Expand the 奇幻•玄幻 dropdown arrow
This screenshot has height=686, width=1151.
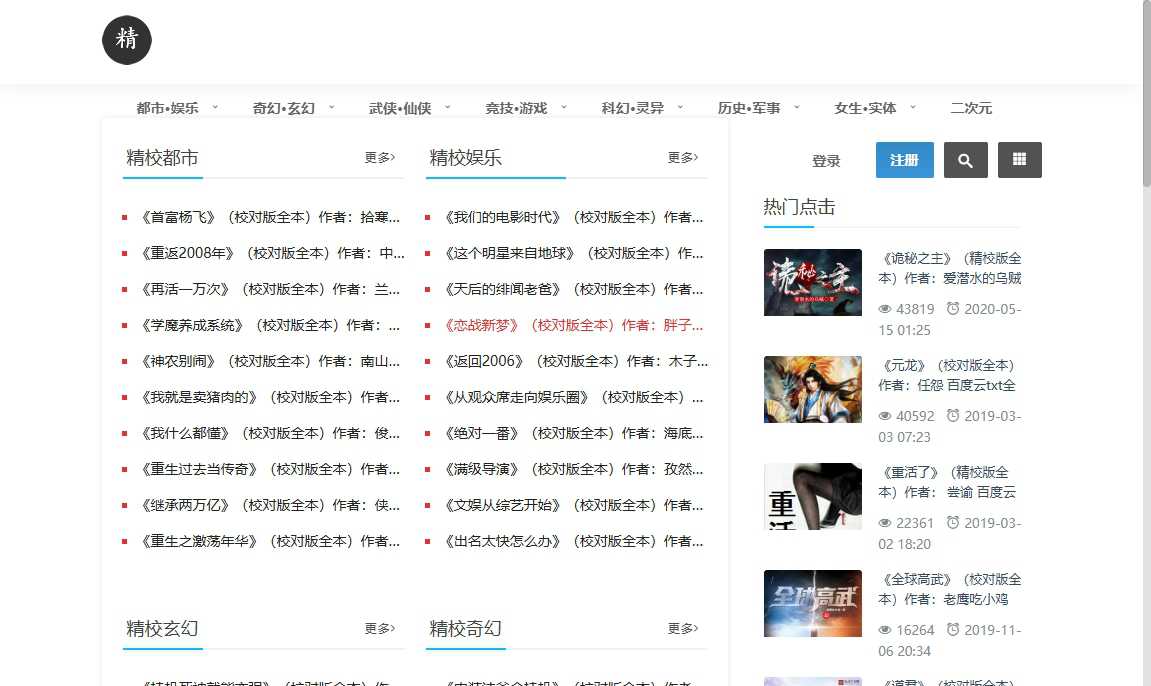click(332, 107)
